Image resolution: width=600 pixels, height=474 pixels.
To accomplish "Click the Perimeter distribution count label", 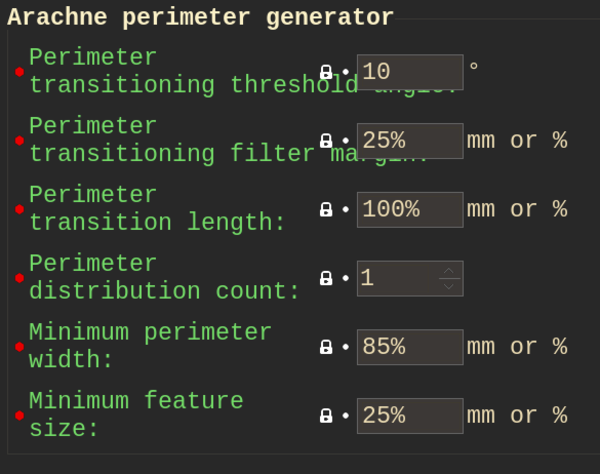I will pos(164,277).
